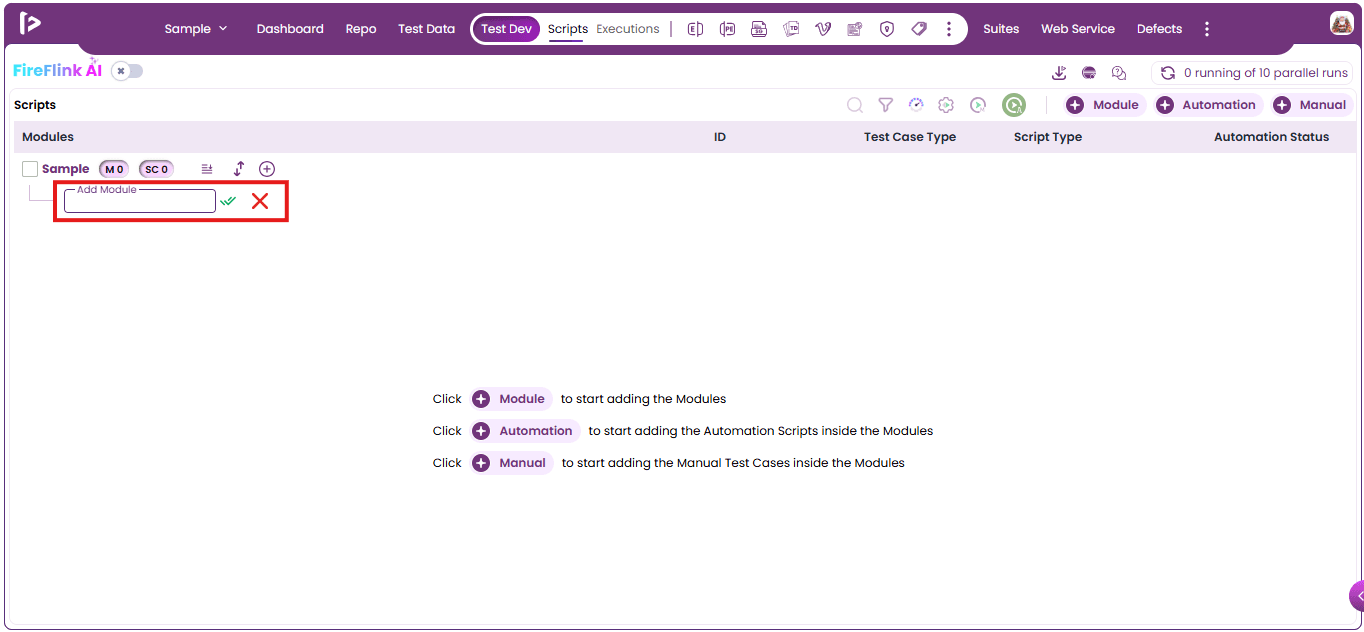Click the gear with play icon
Screen dimensions: 1364x632
click(x=946, y=105)
